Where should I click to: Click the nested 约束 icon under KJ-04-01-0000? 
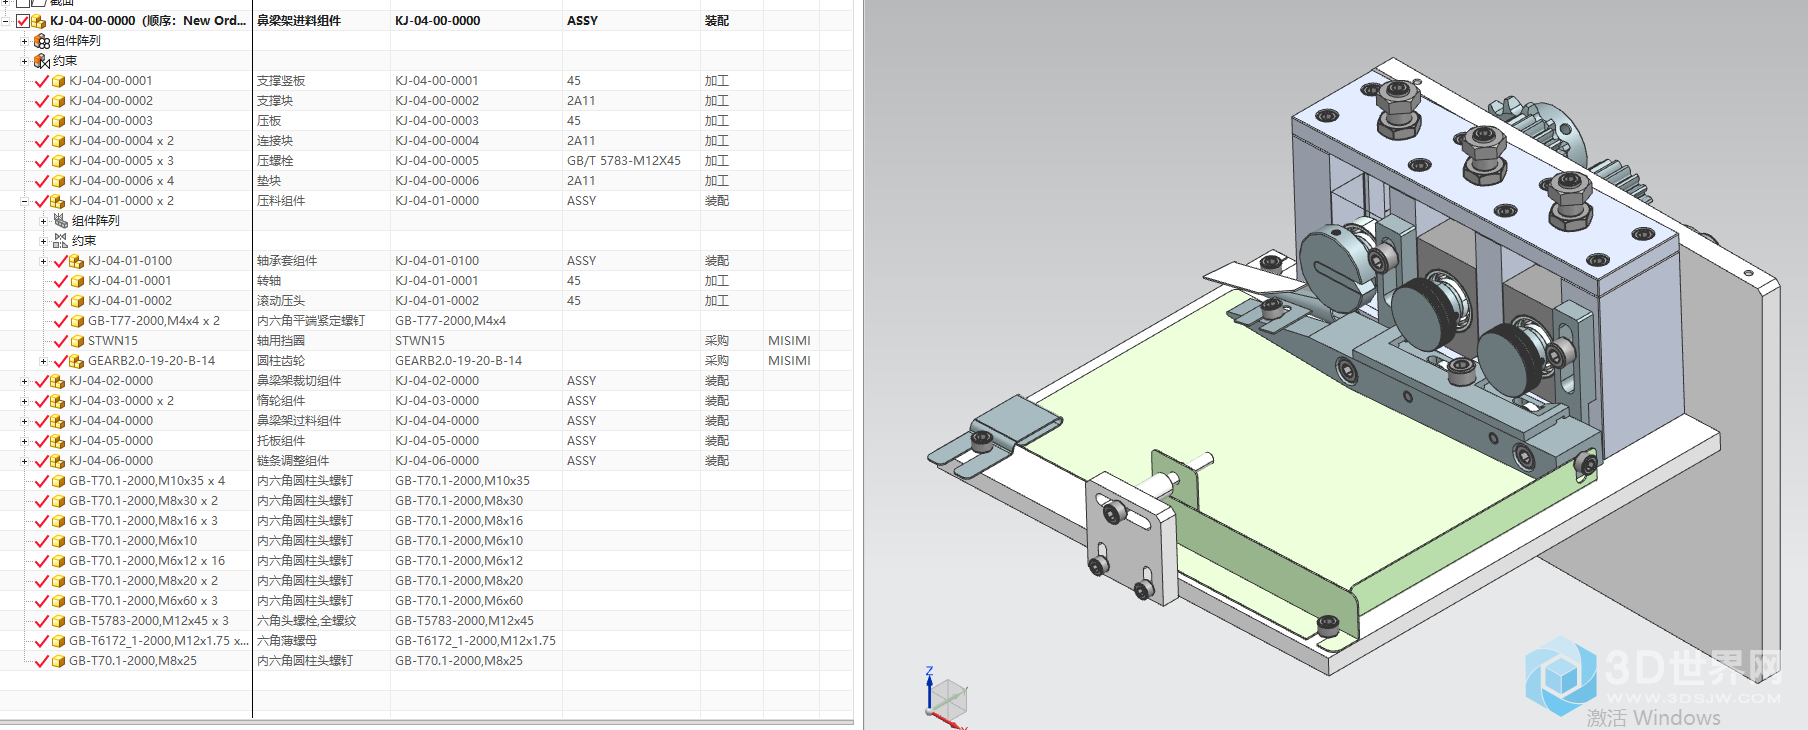pos(61,241)
